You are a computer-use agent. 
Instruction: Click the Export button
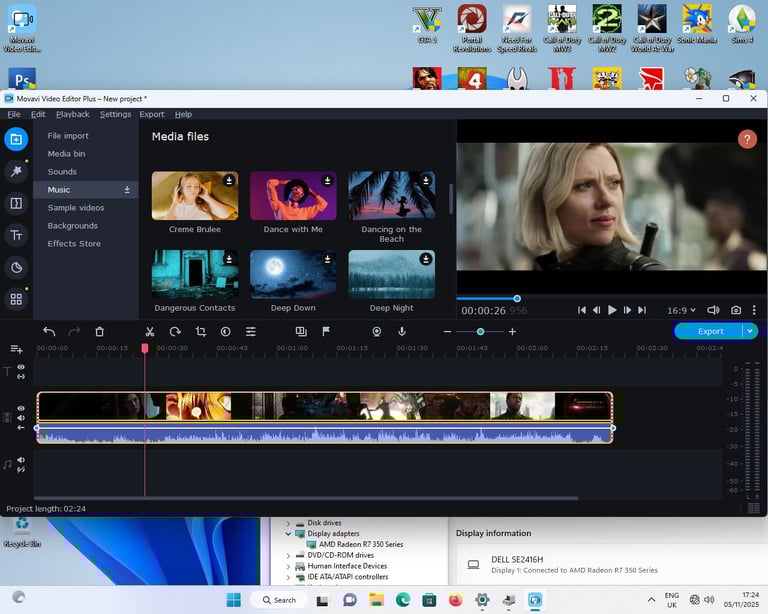[710, 331]
